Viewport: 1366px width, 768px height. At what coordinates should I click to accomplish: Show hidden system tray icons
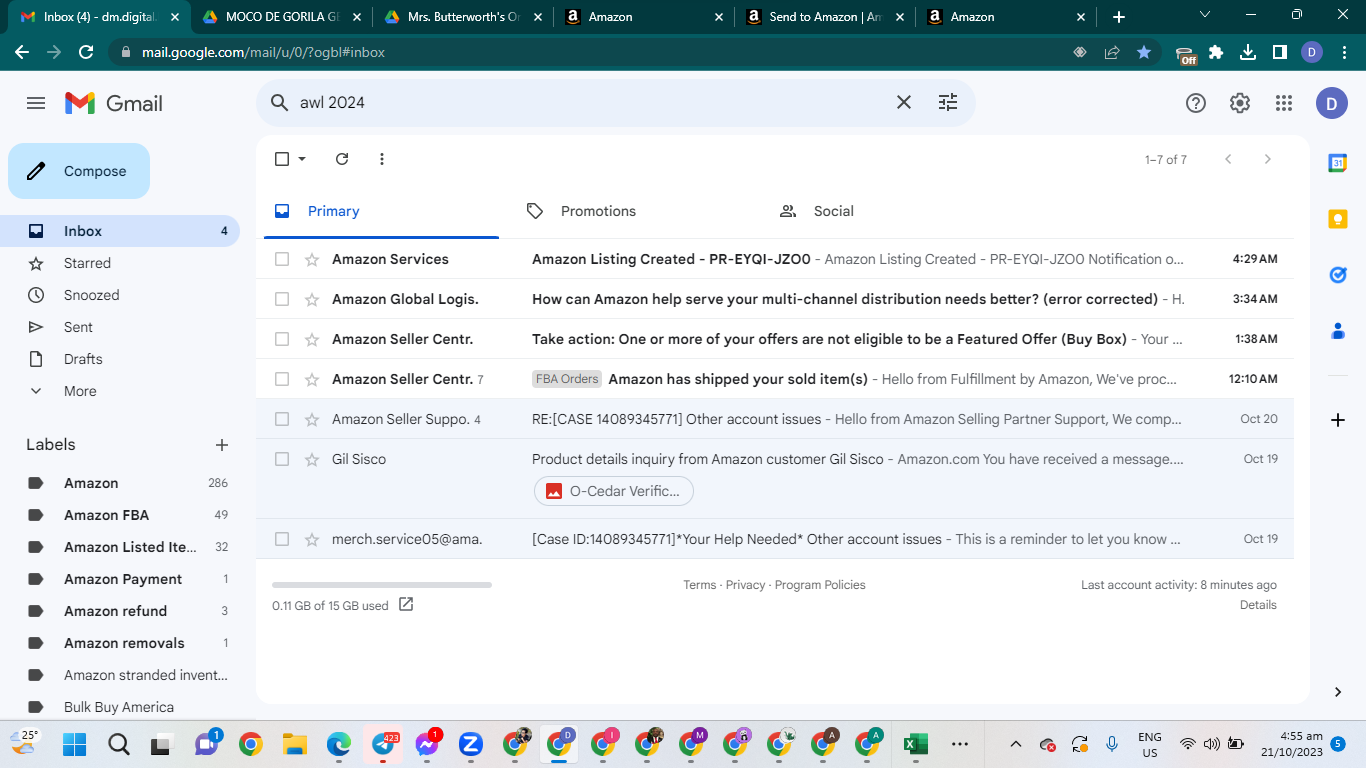tap(1016, 744)
